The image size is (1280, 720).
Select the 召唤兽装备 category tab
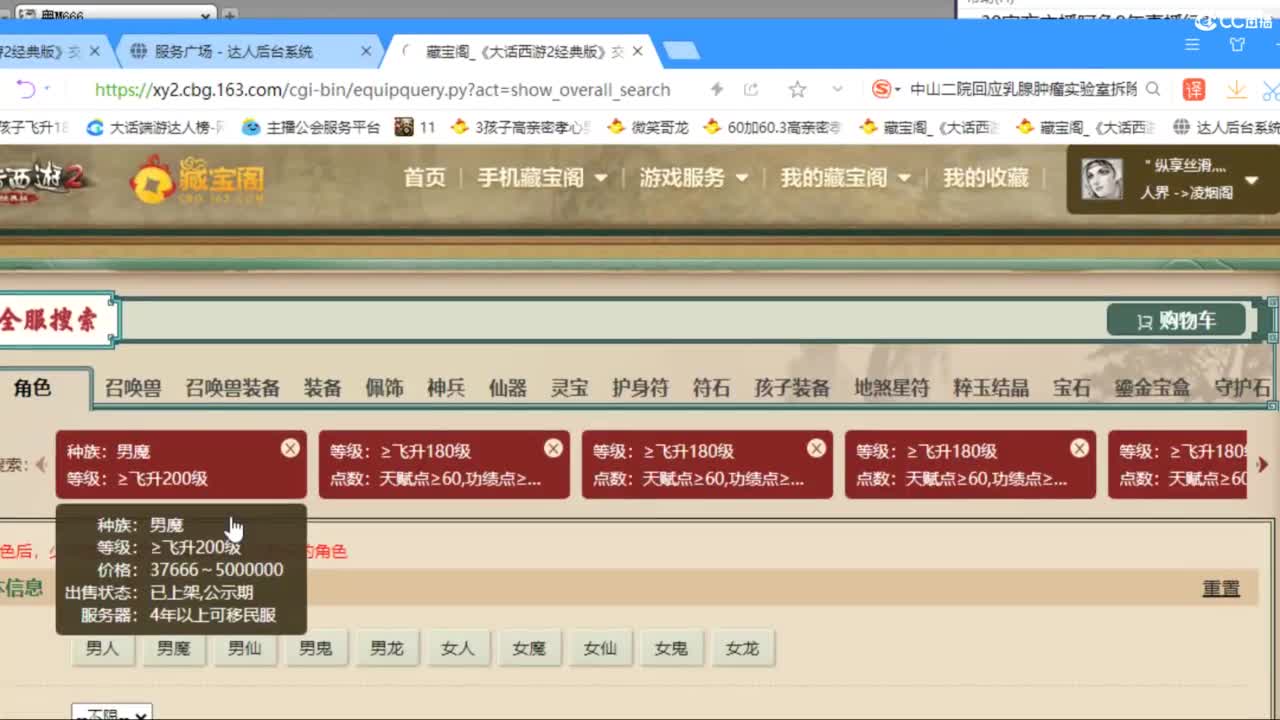point(232,388)
